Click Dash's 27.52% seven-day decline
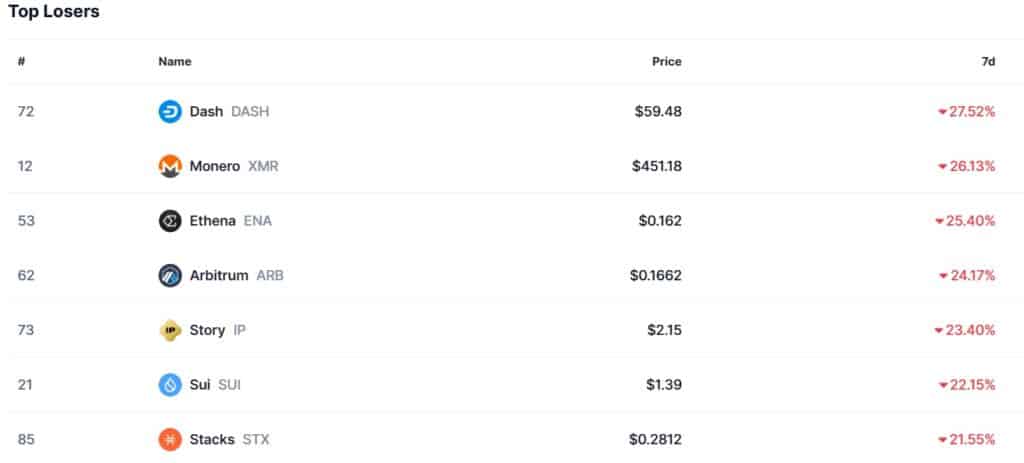 pyautogui.click(x=971, y=112)
